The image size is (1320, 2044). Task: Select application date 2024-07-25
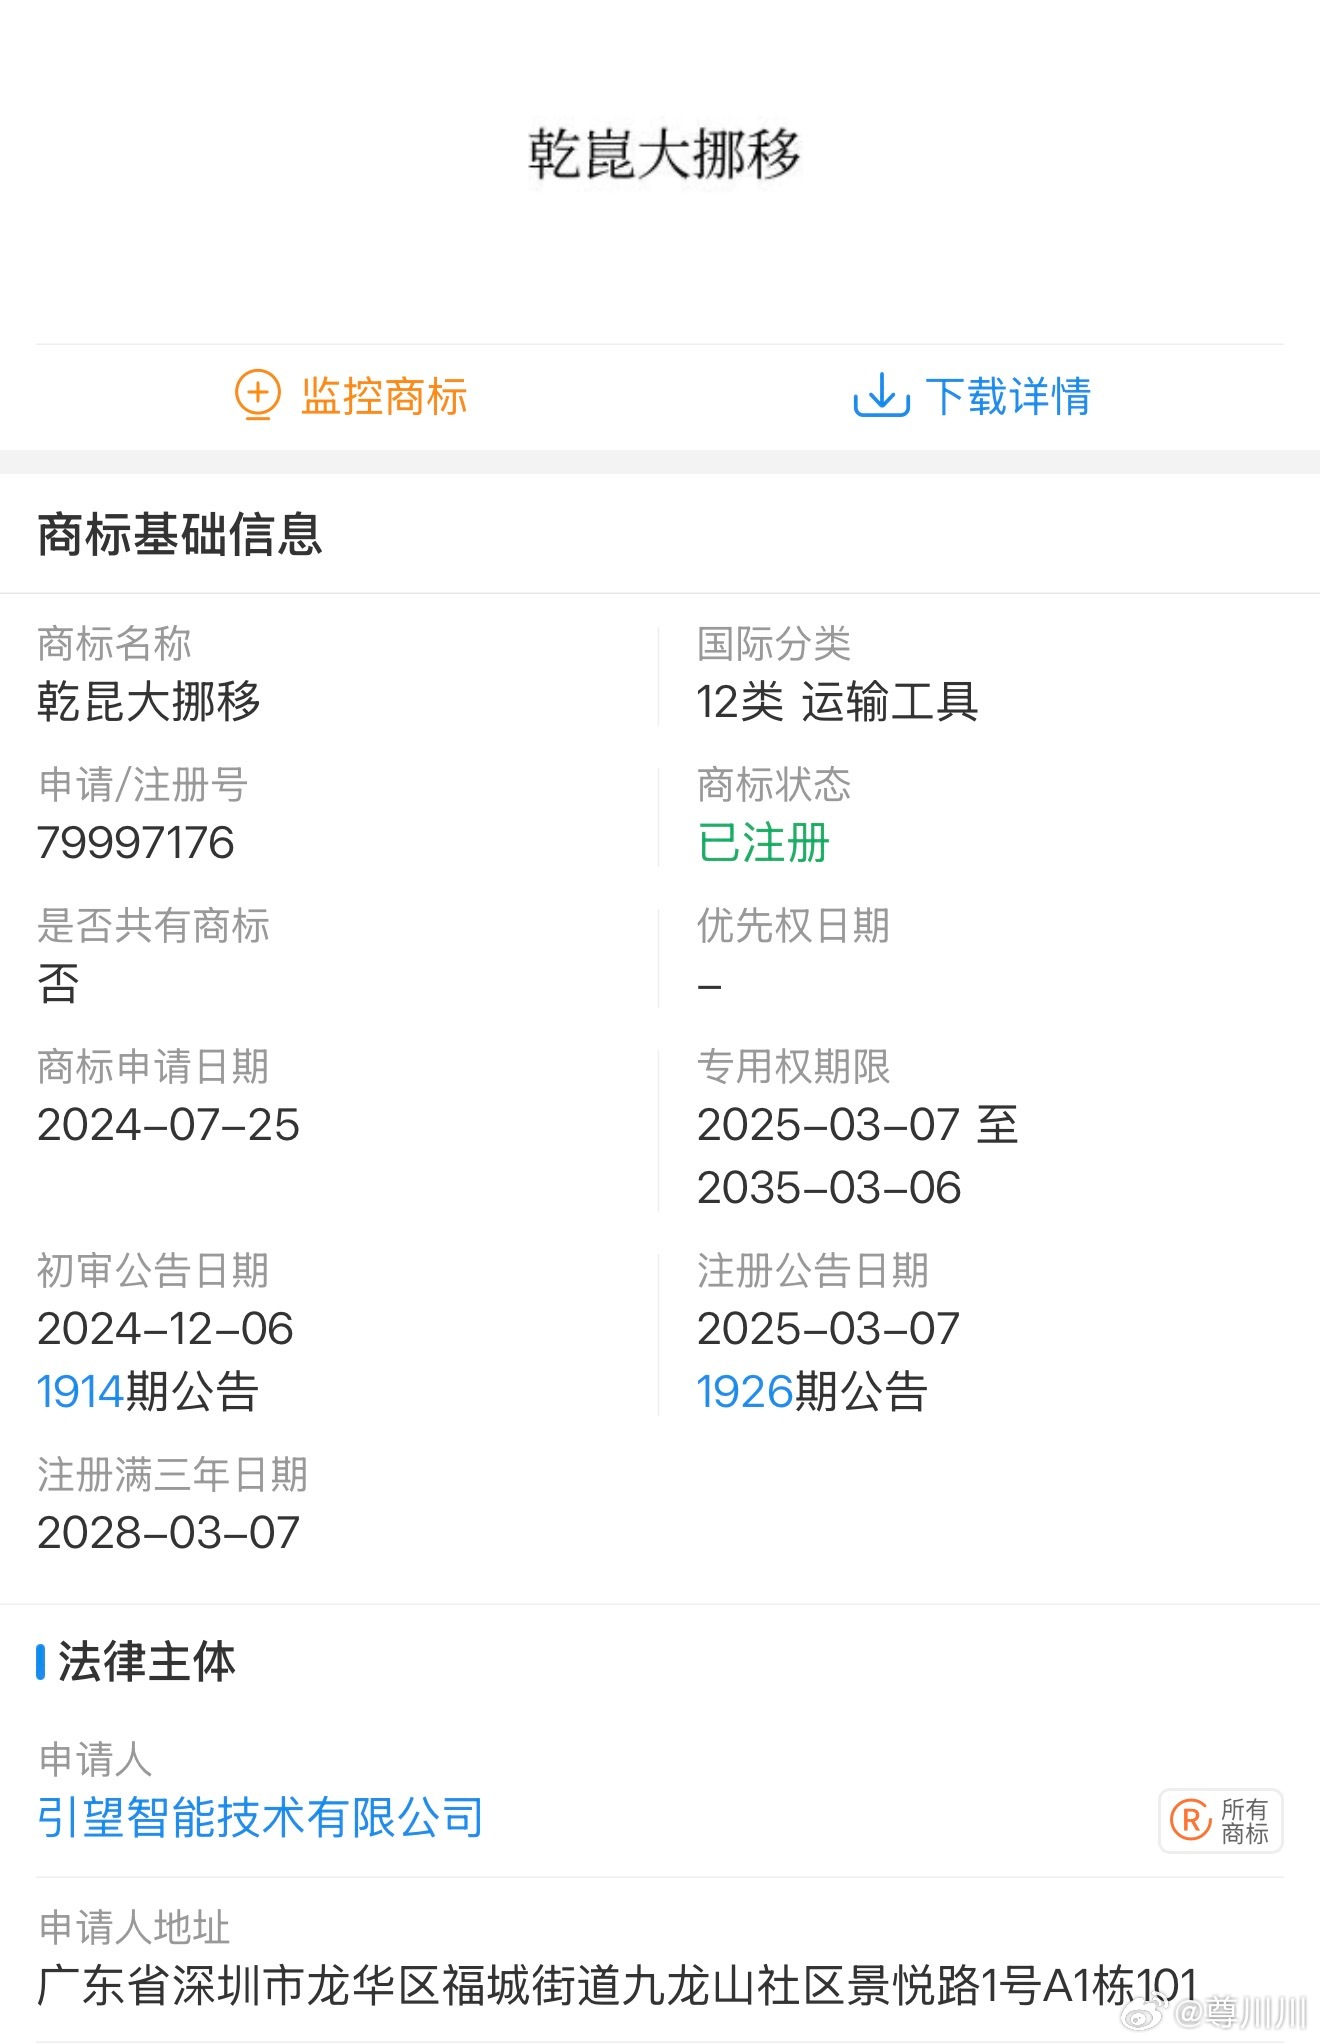[x=168, y=1125]
